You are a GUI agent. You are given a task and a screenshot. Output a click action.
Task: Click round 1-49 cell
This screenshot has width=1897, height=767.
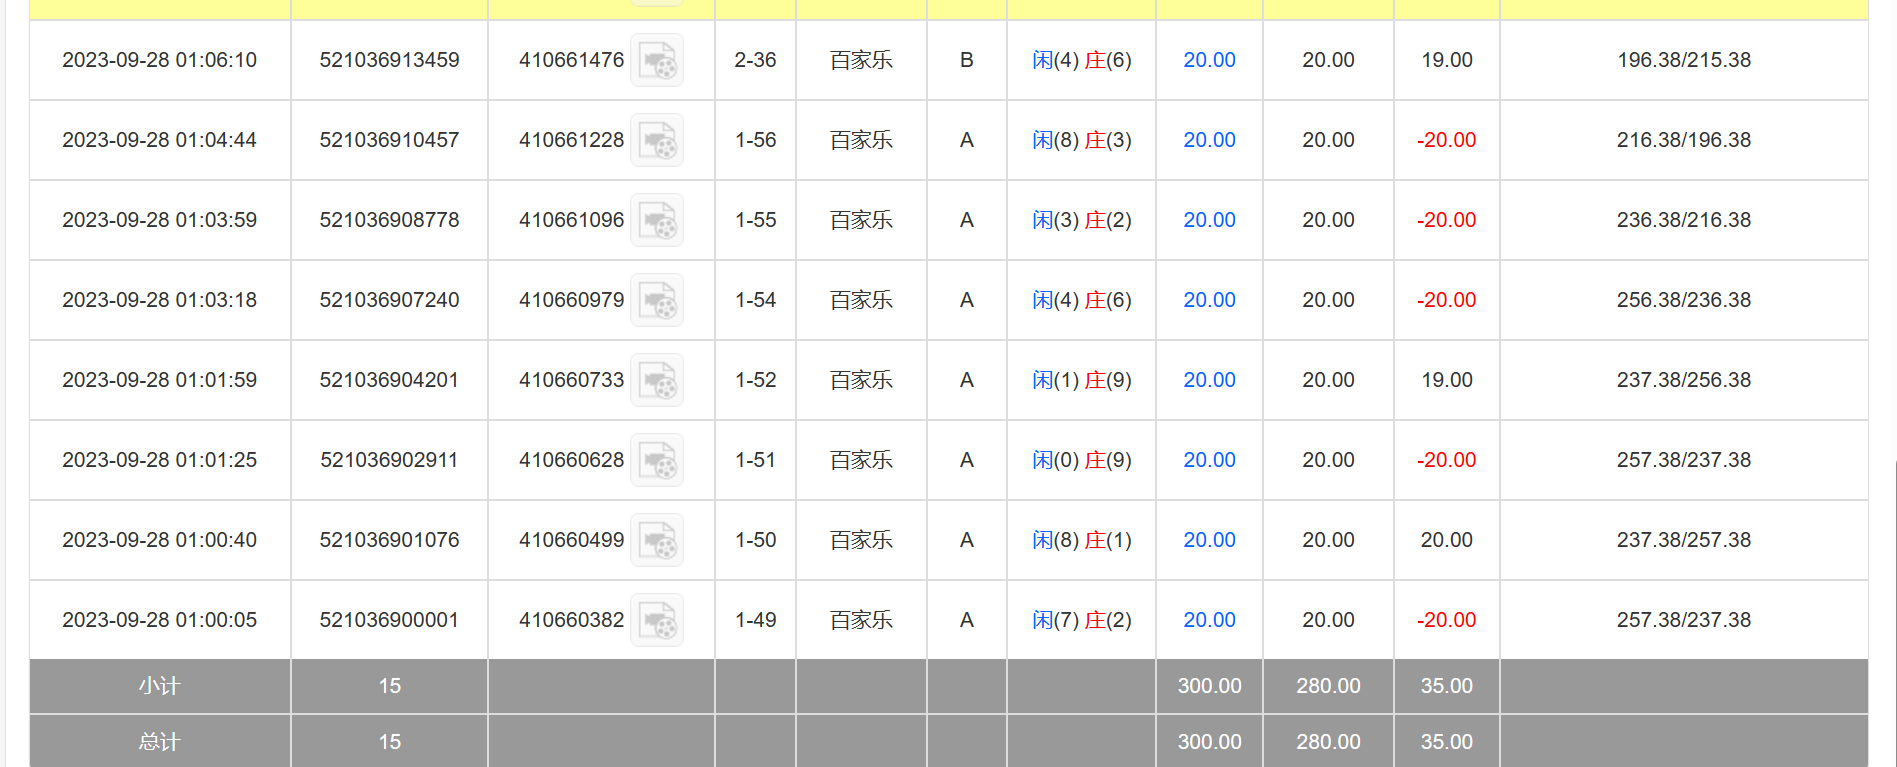pos(755,620)
